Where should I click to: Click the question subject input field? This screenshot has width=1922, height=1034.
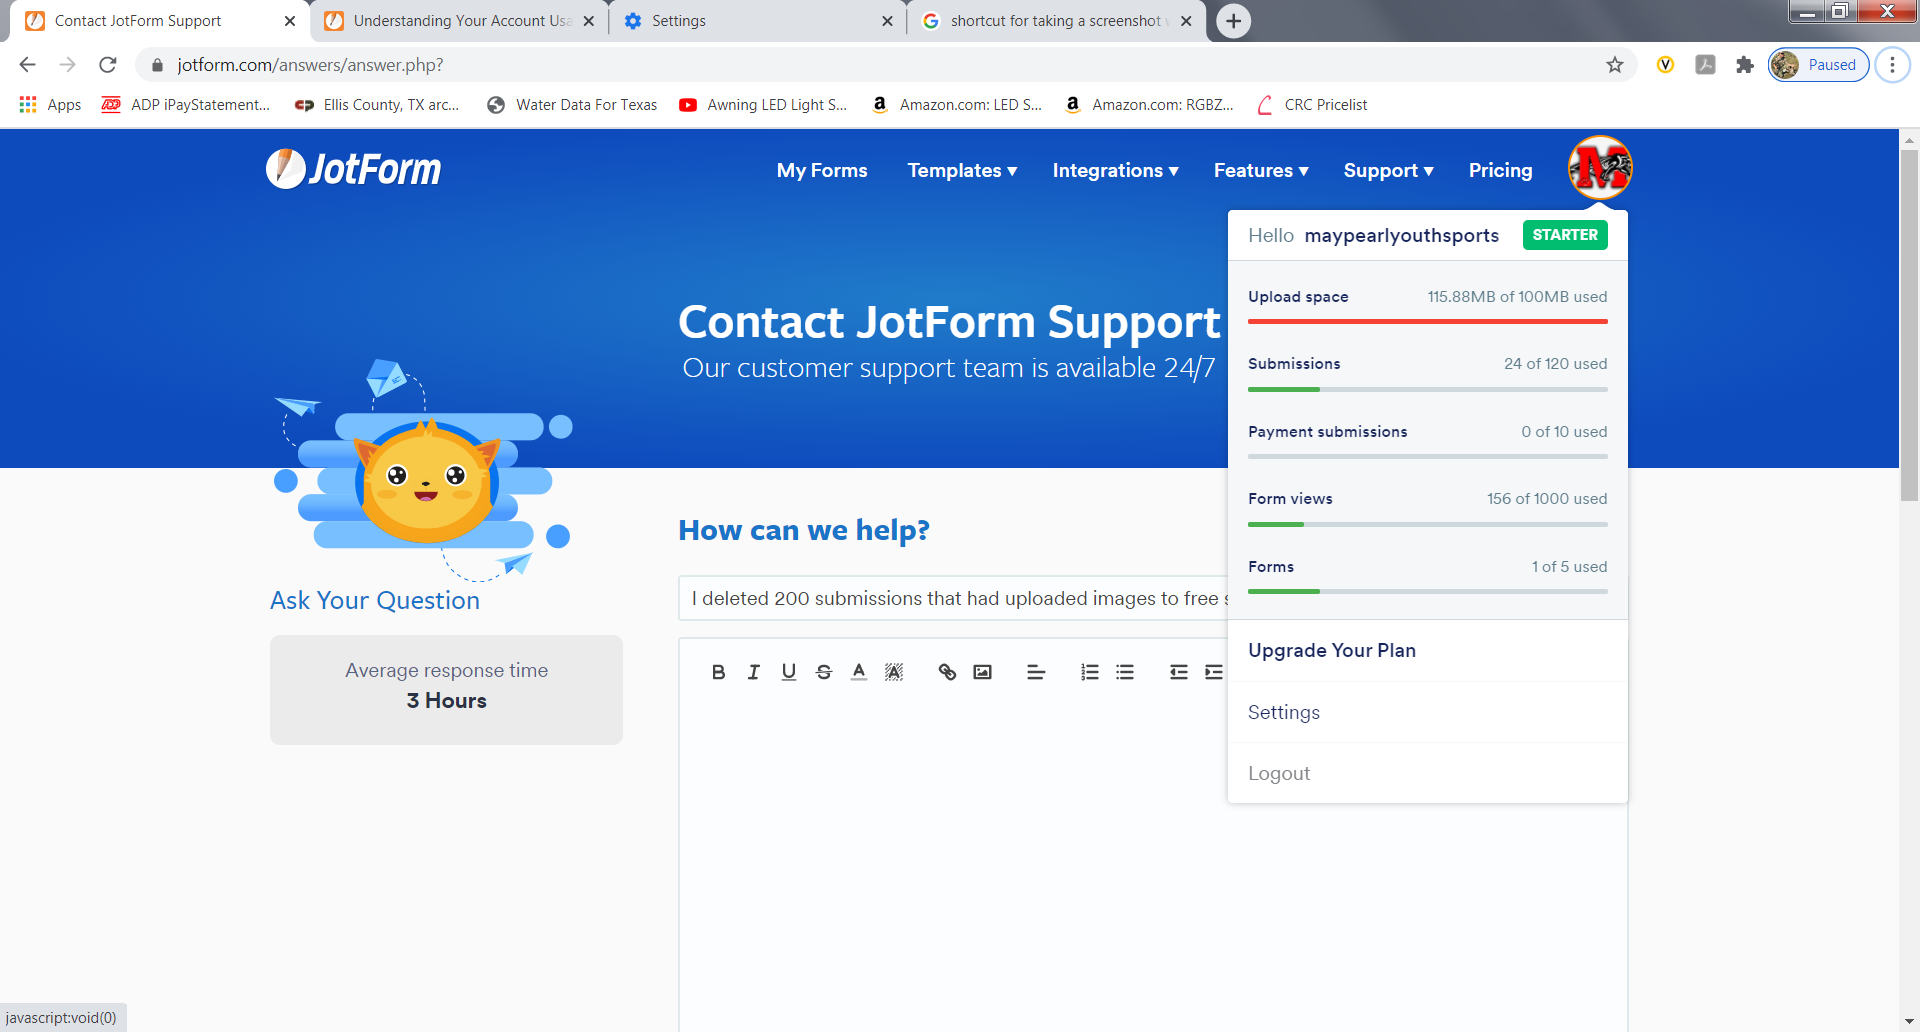[952, 599]
